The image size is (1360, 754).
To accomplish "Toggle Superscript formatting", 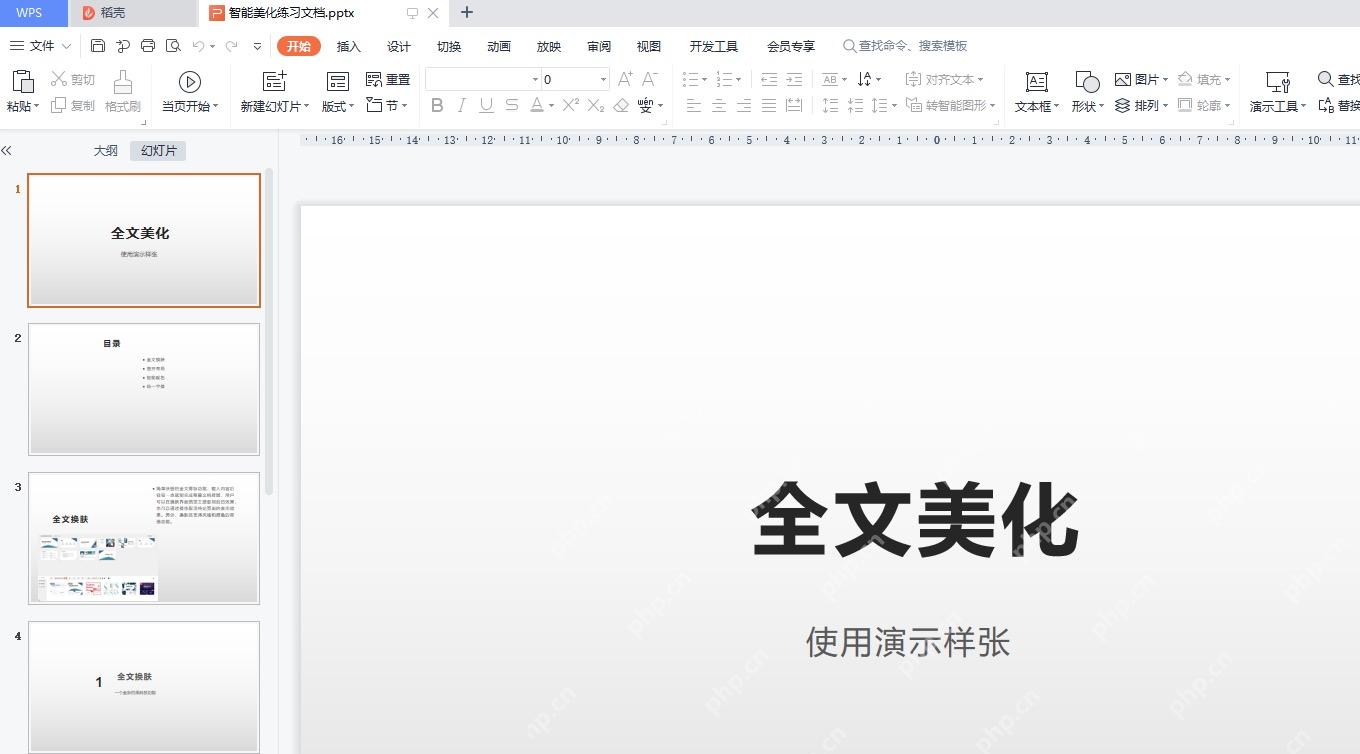I will click(x=570, y=105).
